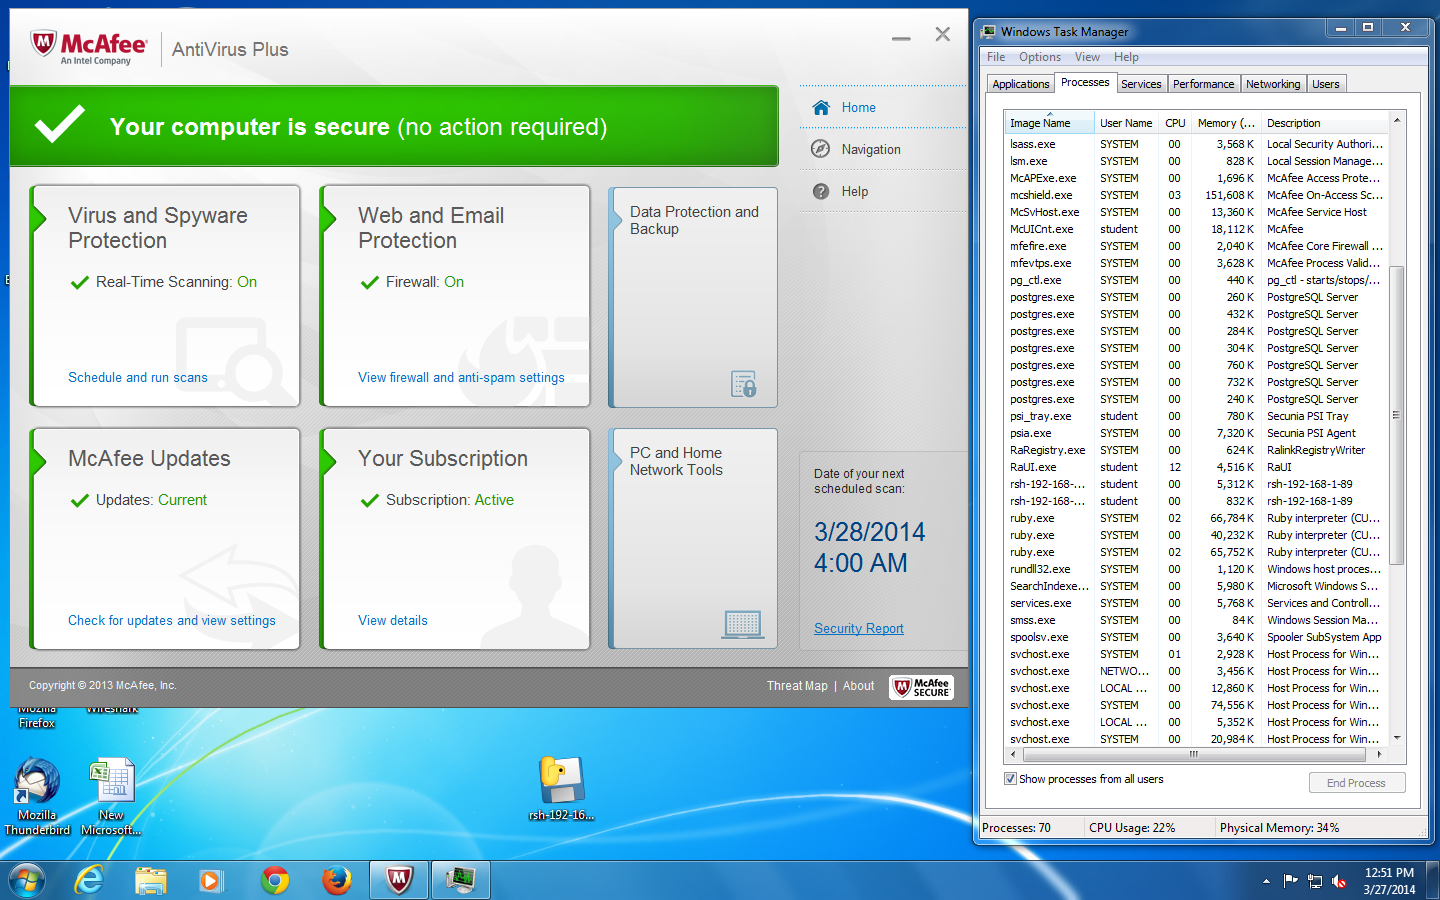Click the Home house icon in McAfee

tap(821, 107)
